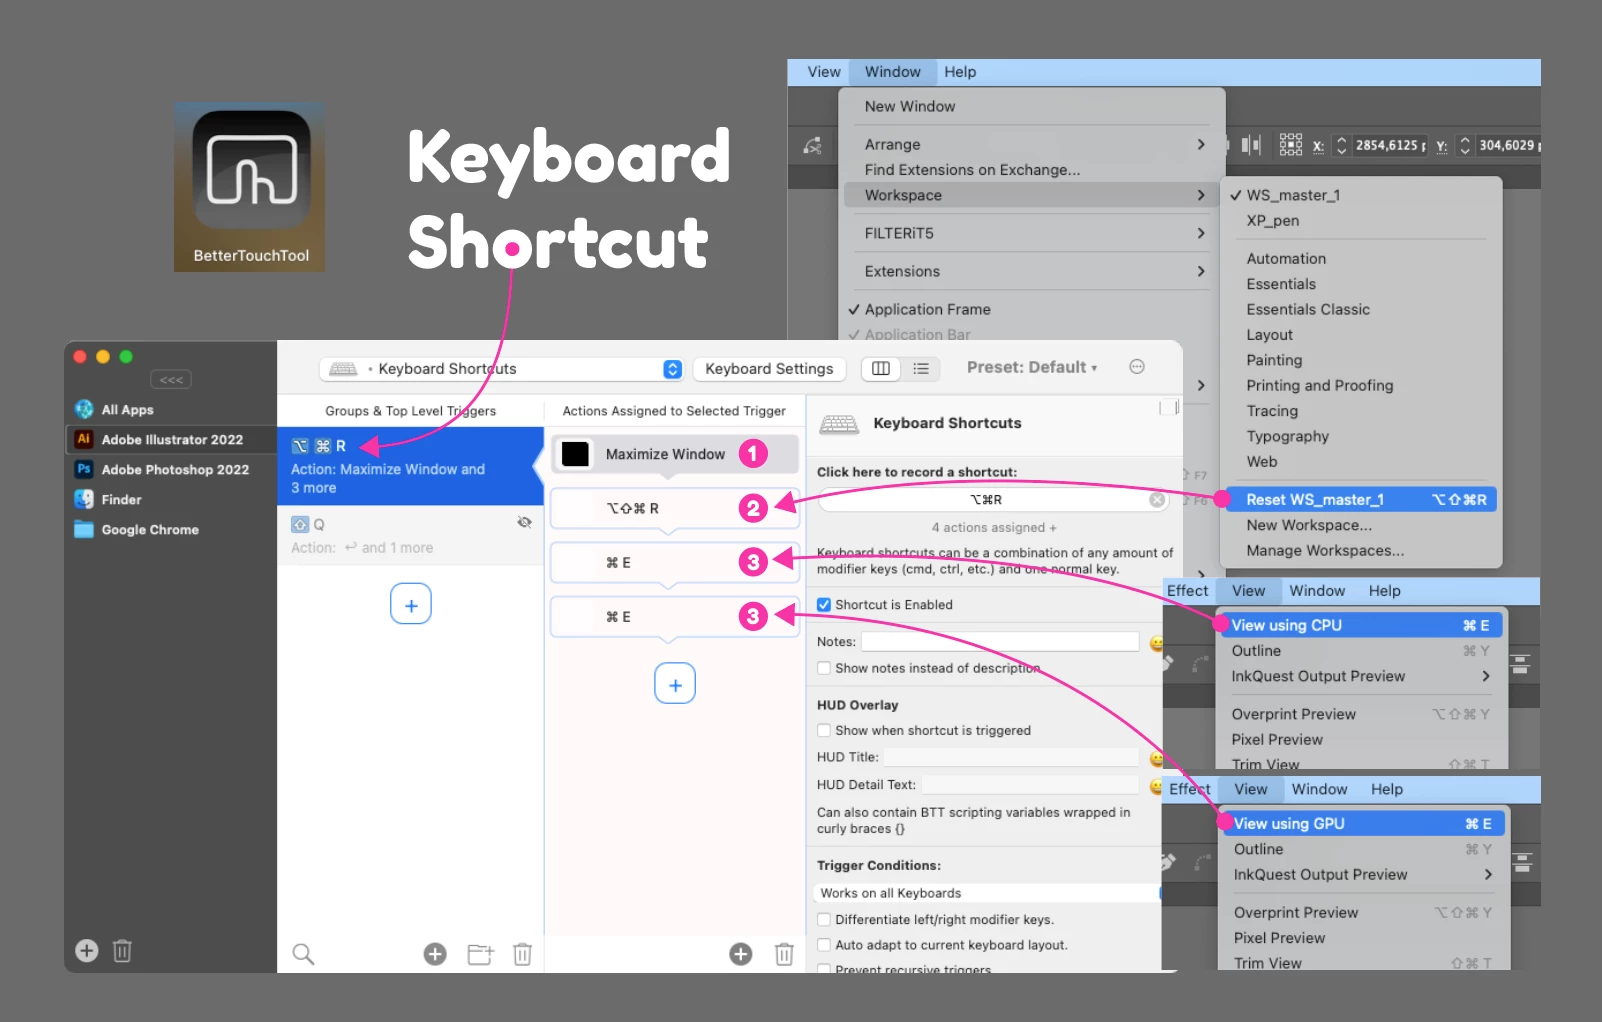Open the Keyboard Shortcuts trigger type dropdown
The width and height of the screenshot is (1602, 1022).
[x=501, y=369]
